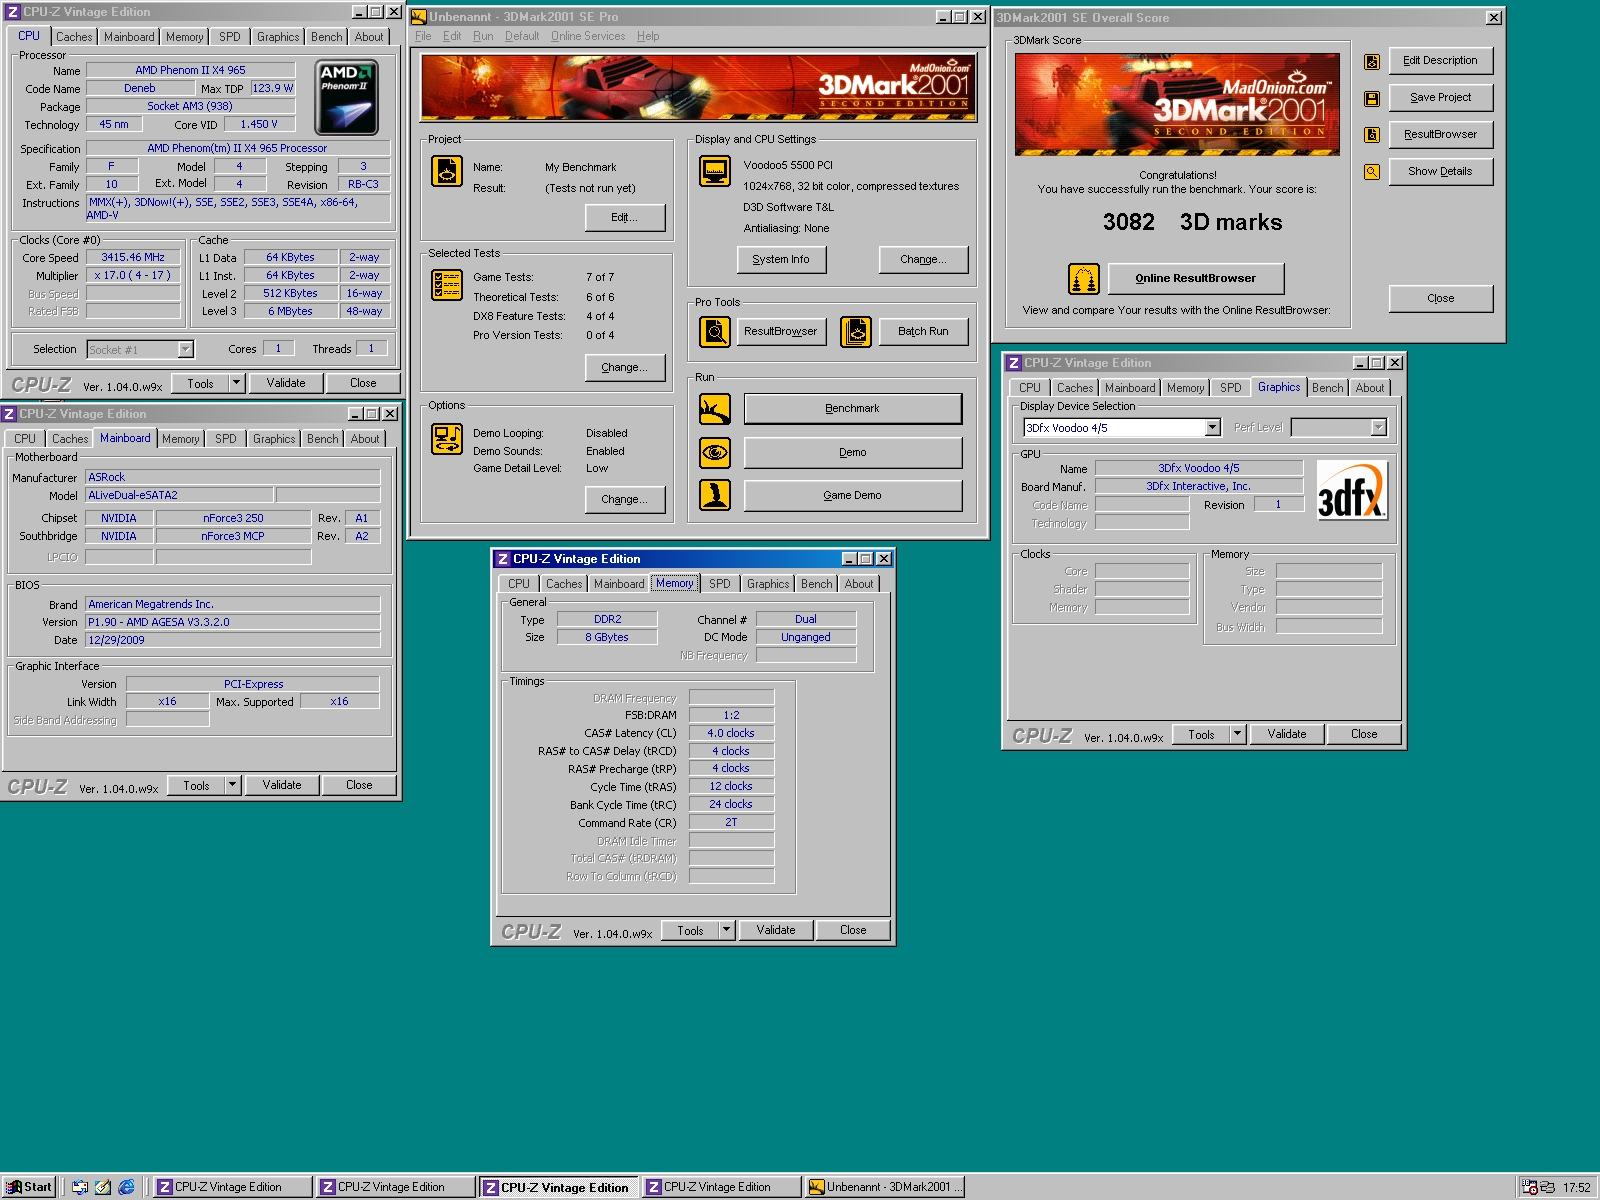
Task: Click the Online ResultBrowser button
Action: click(1196, 278)
